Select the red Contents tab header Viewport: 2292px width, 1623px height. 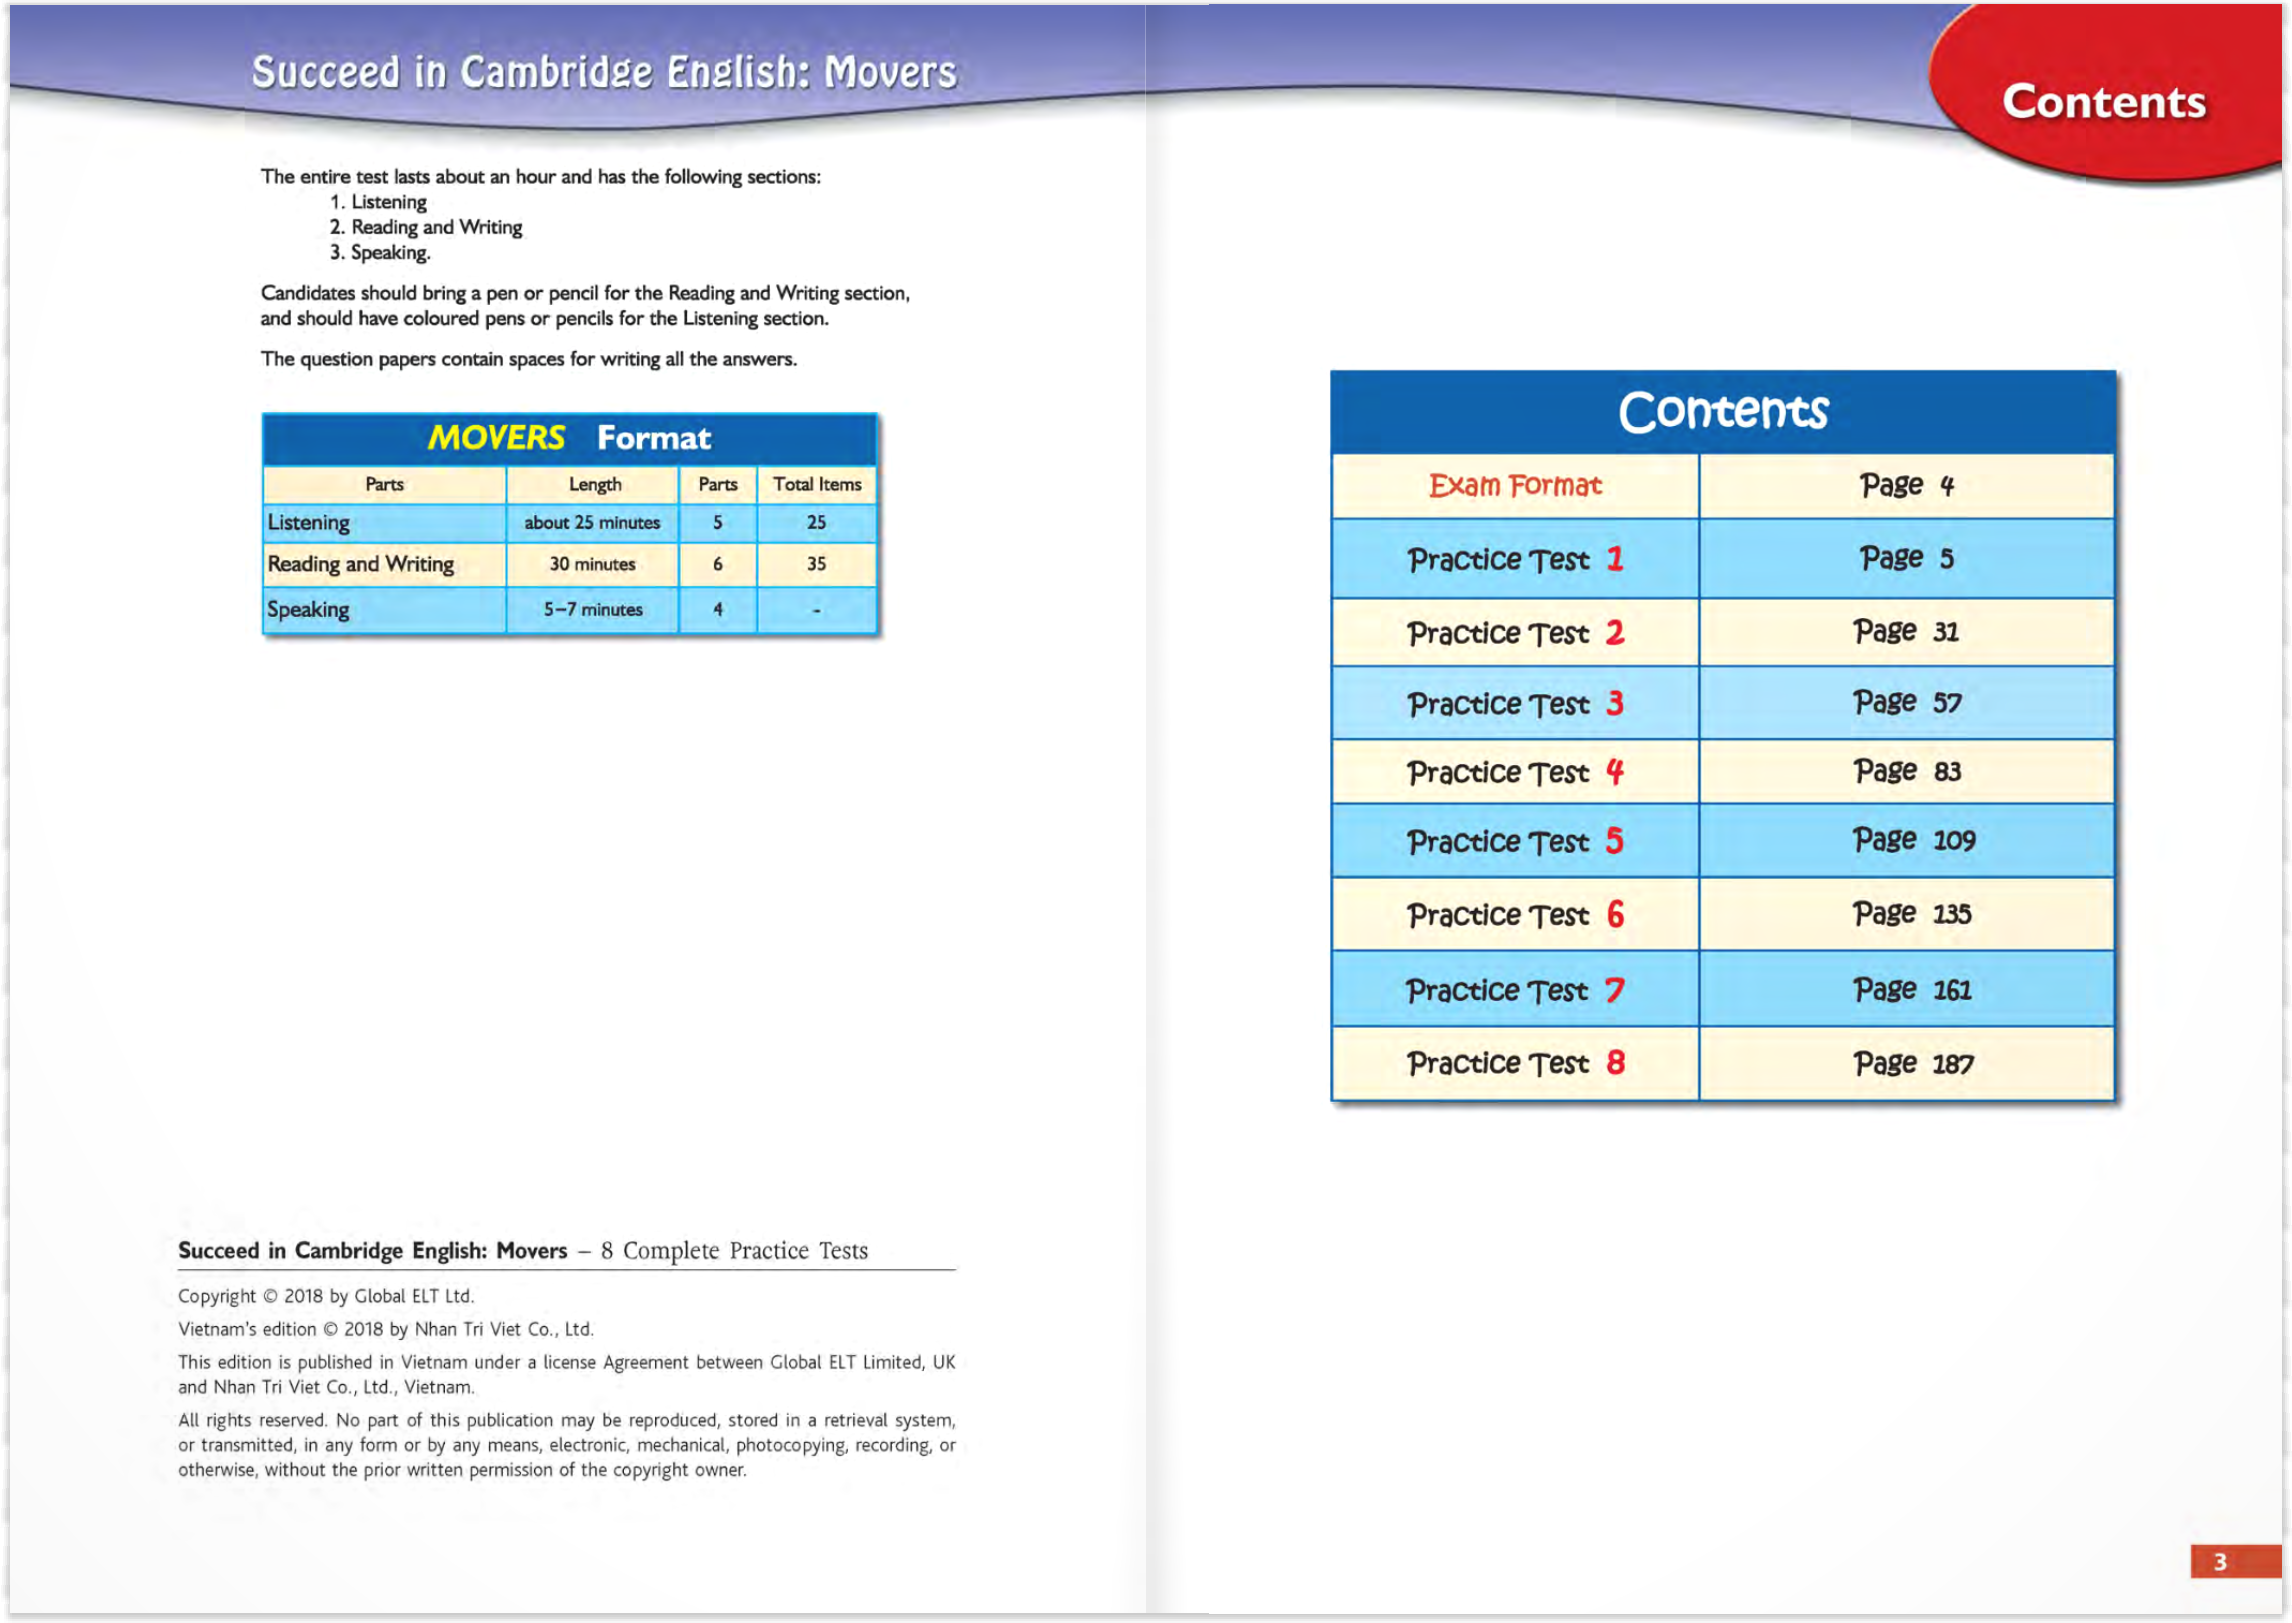(x=2105, y=101)
